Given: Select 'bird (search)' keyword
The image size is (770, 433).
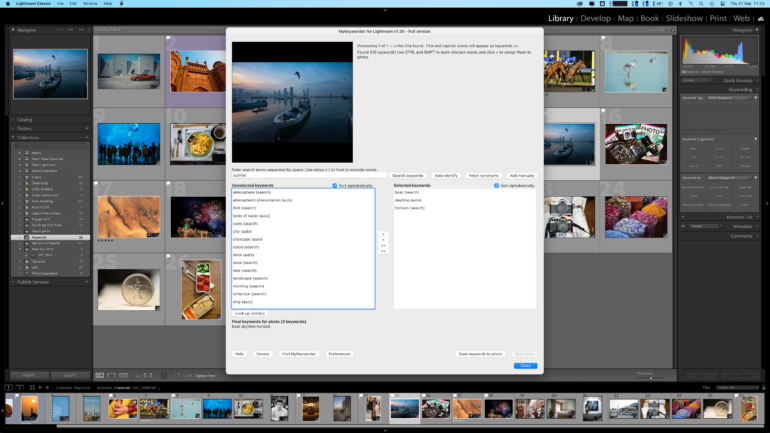Looking at the screenshot, I should click(245, 208).
